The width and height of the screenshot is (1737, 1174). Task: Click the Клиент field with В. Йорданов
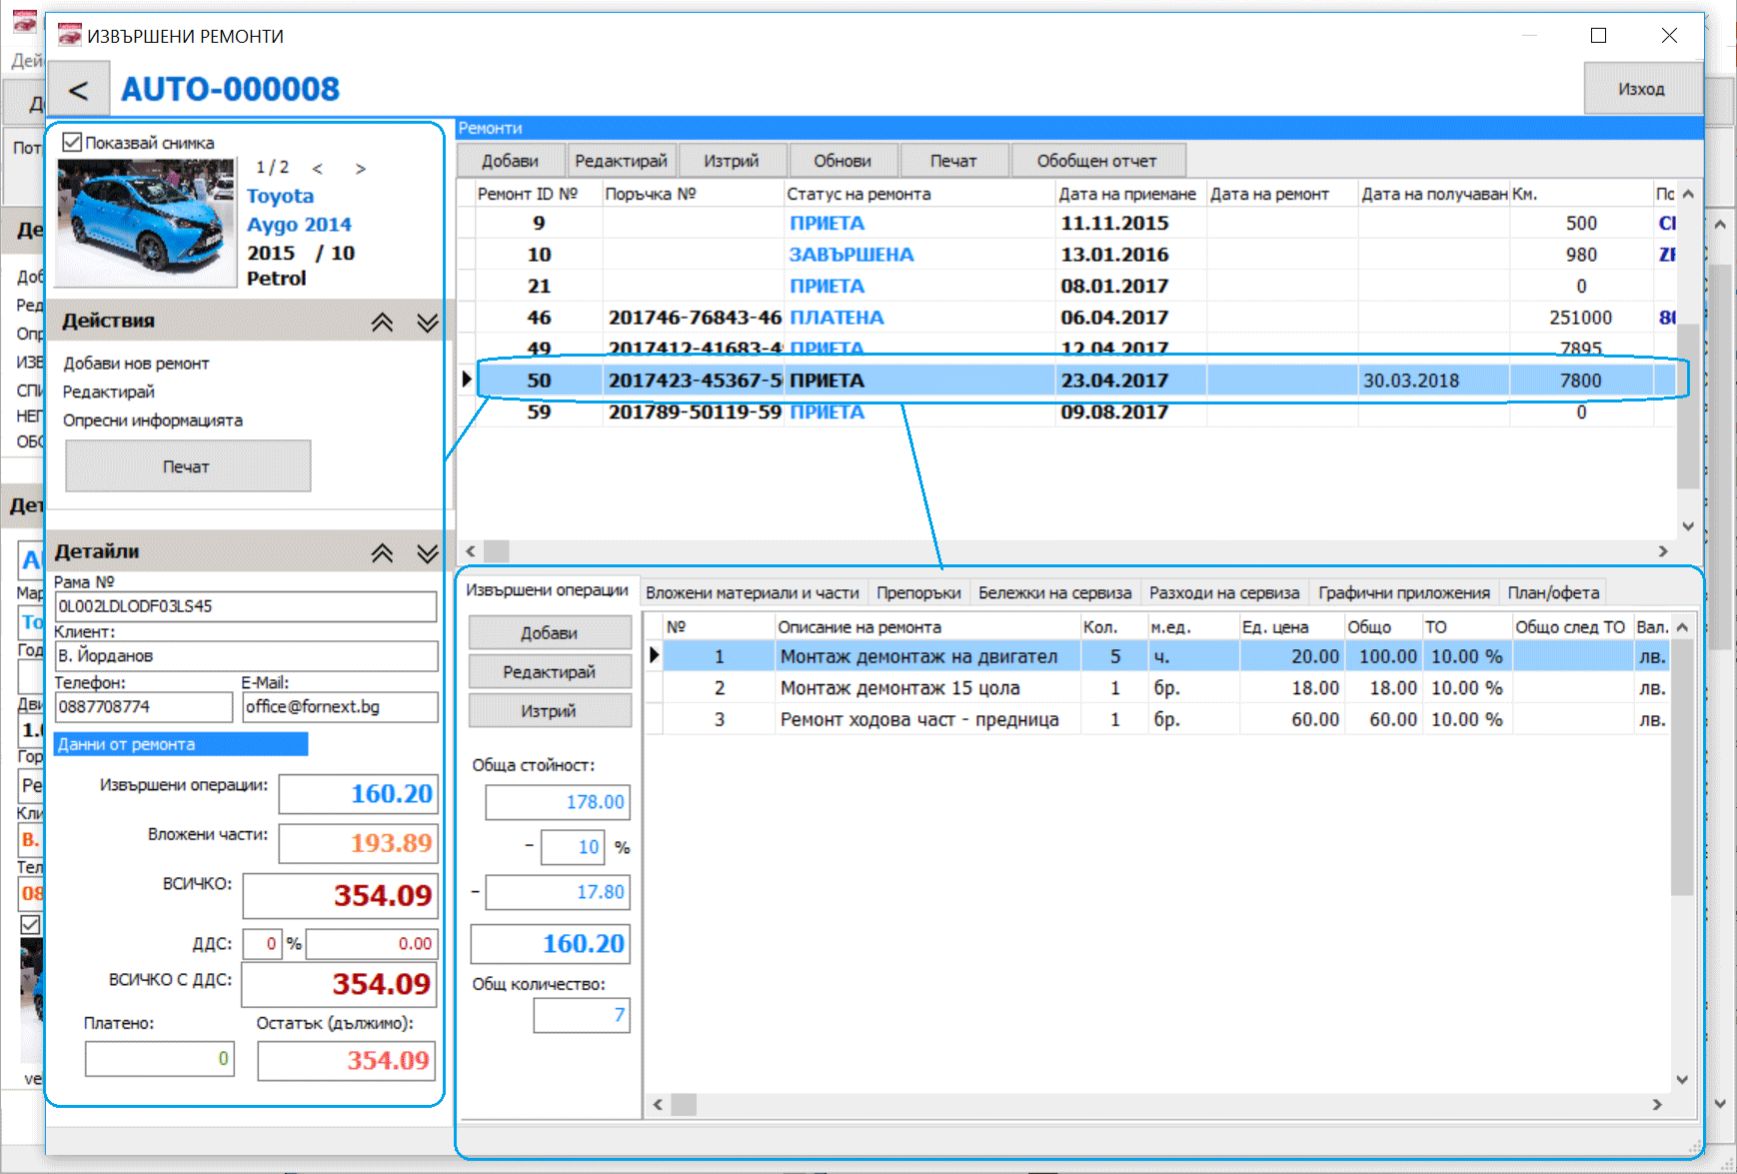click(x=245, y=656)
